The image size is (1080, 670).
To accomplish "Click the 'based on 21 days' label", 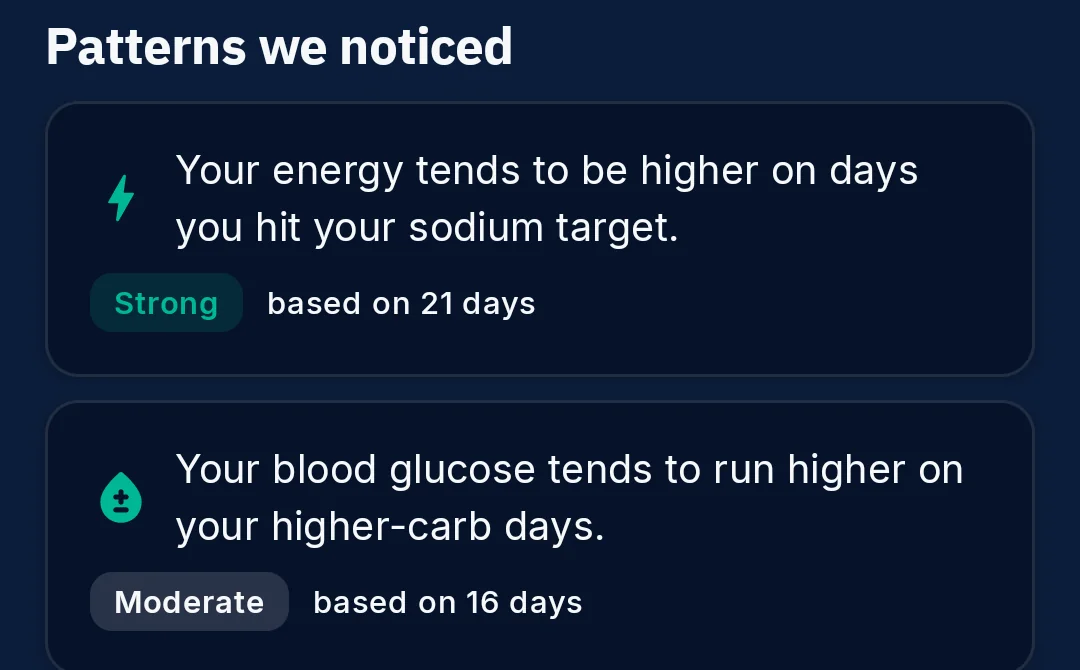I will click(401, 304).
